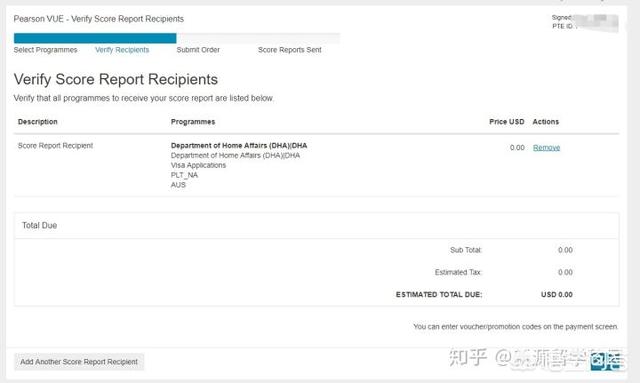Click the Score Report Recipient cell
Screen dimensions: 640x383
coord(56,146)
